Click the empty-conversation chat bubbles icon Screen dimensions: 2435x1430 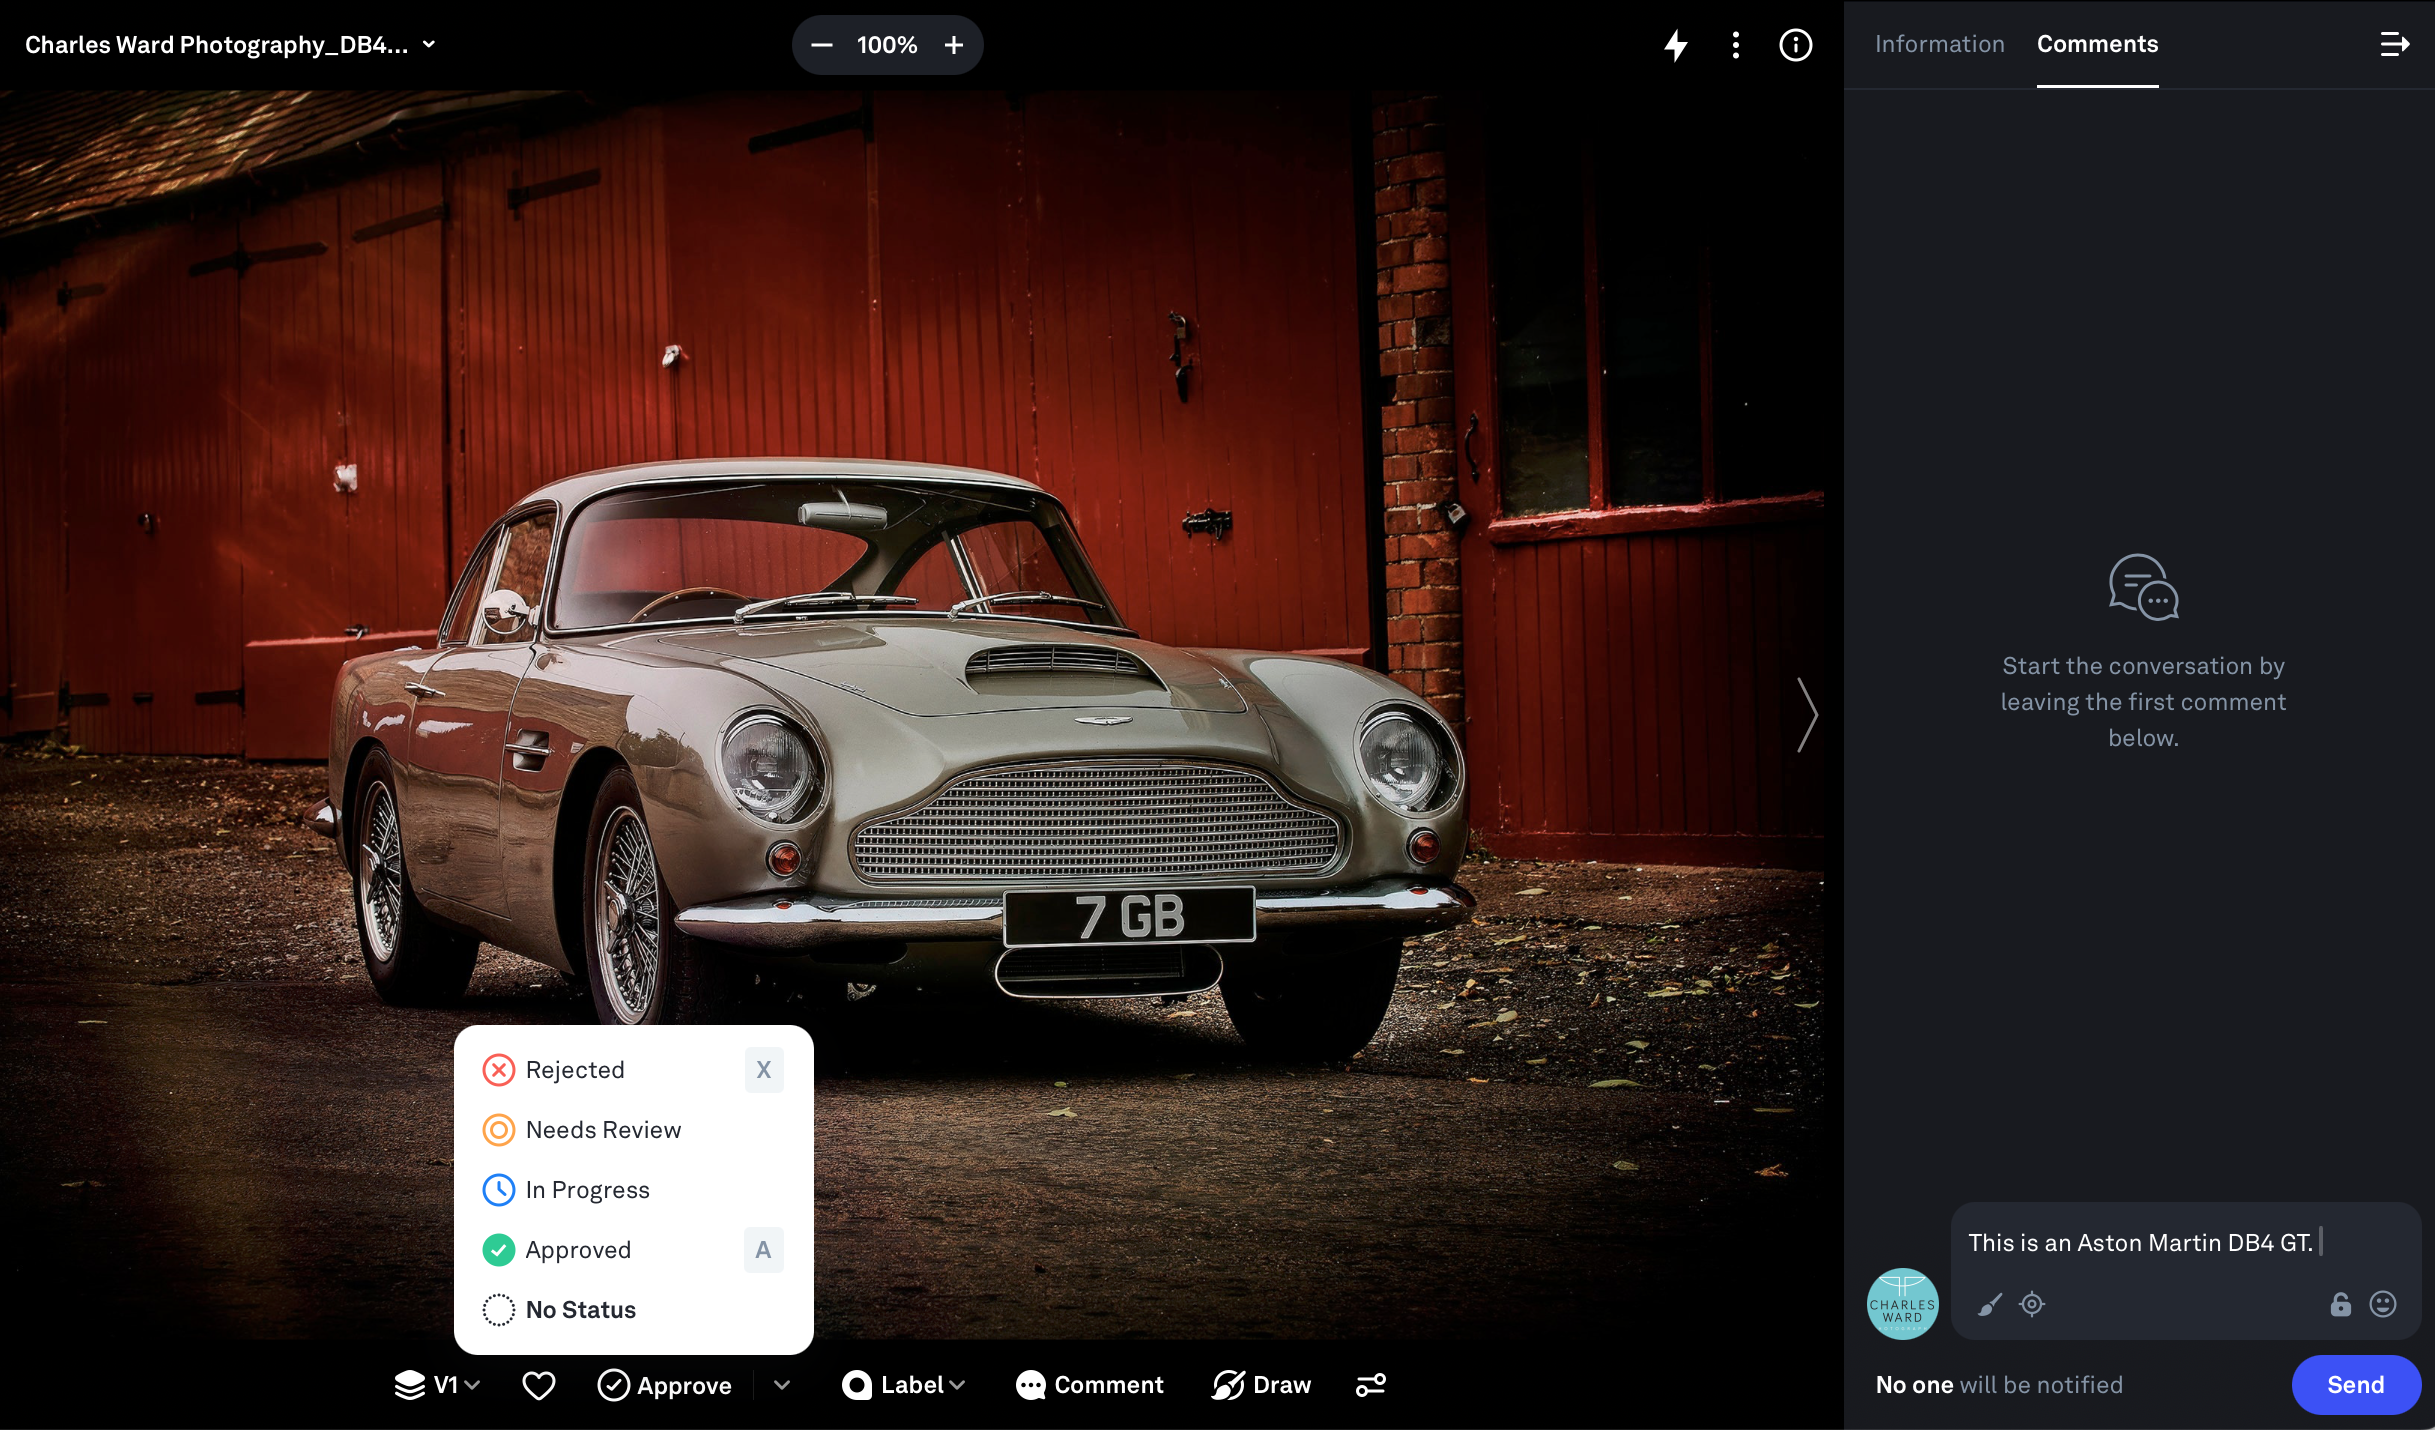[x=2144, y=588]
